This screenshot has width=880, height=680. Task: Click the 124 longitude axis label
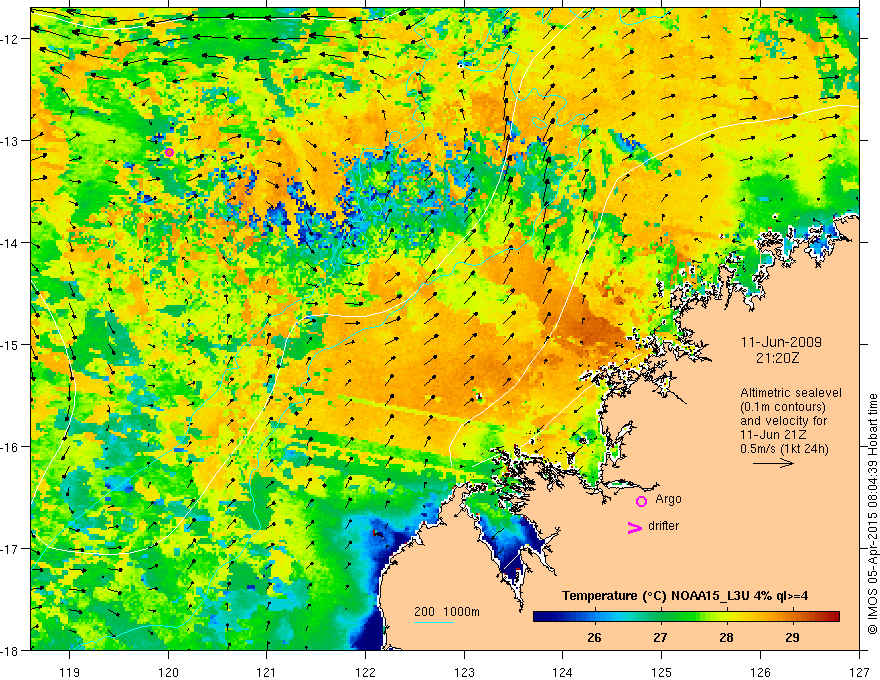[x=563, y=672]
